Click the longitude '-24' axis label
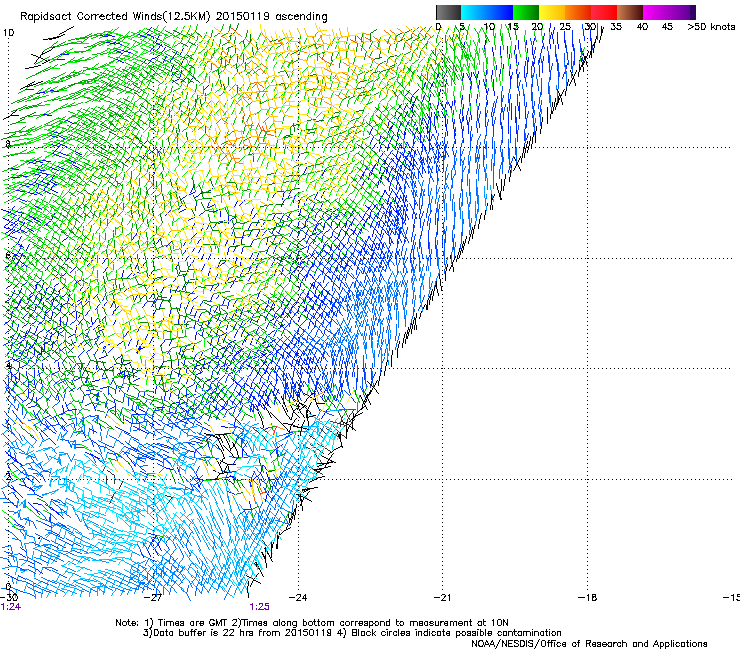Image resolution: width=740 pixels, height=650 pixels. tap(298, 597)
